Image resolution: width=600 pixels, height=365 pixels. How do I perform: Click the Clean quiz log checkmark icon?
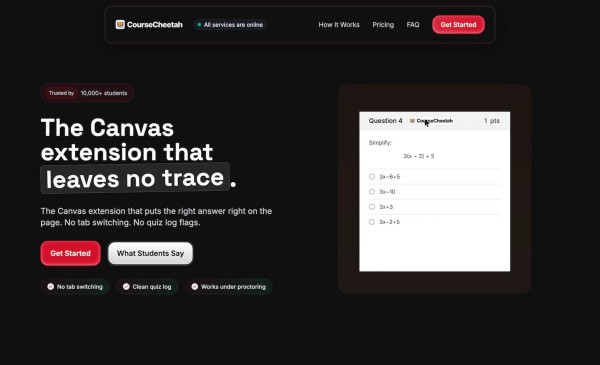pos(126,287)
